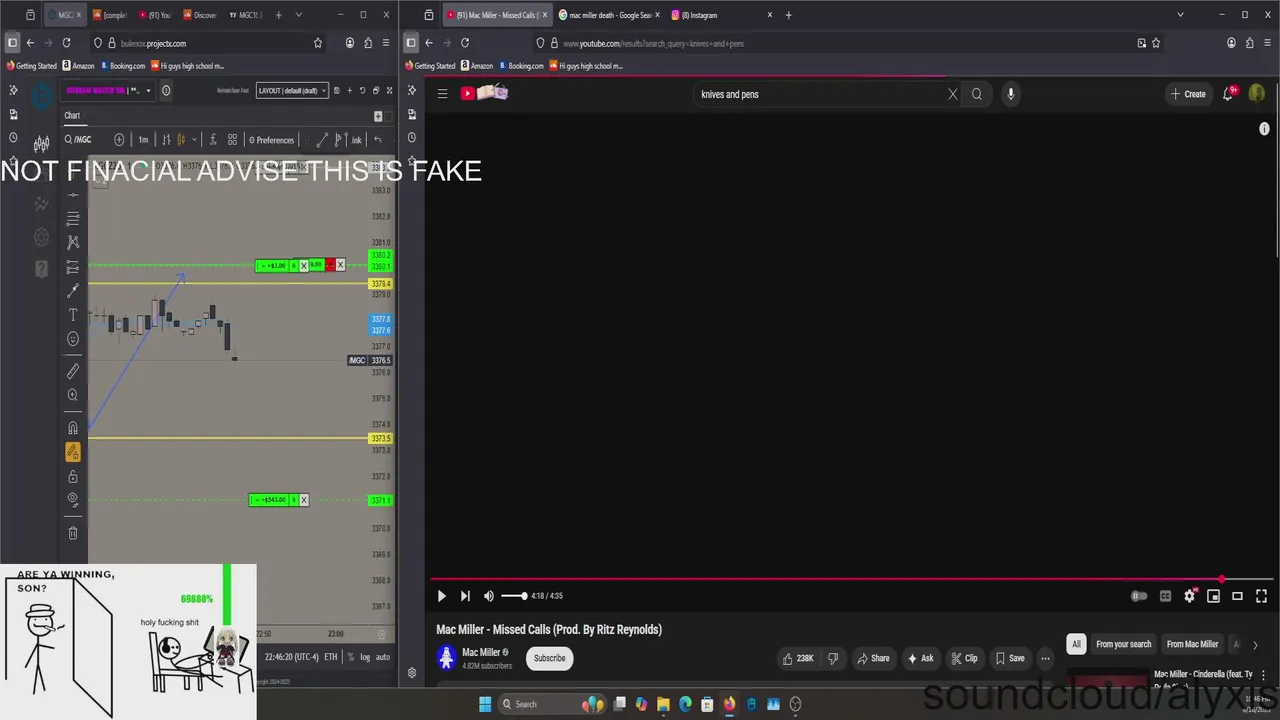Mute the YouTube player volume
Screen dimensions: 1280x720
pos(489,596)
